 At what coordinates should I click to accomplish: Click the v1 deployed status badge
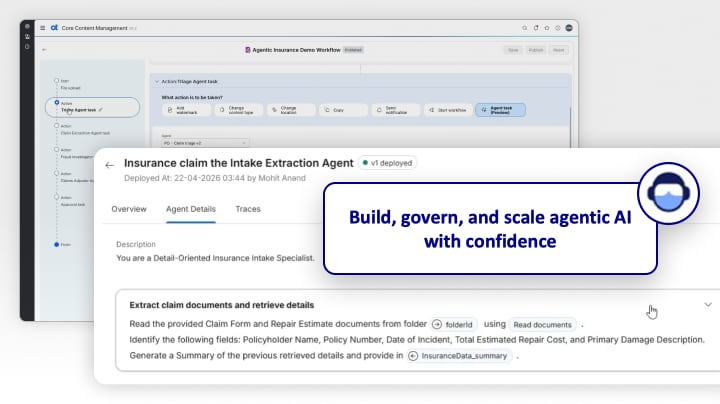387,163
